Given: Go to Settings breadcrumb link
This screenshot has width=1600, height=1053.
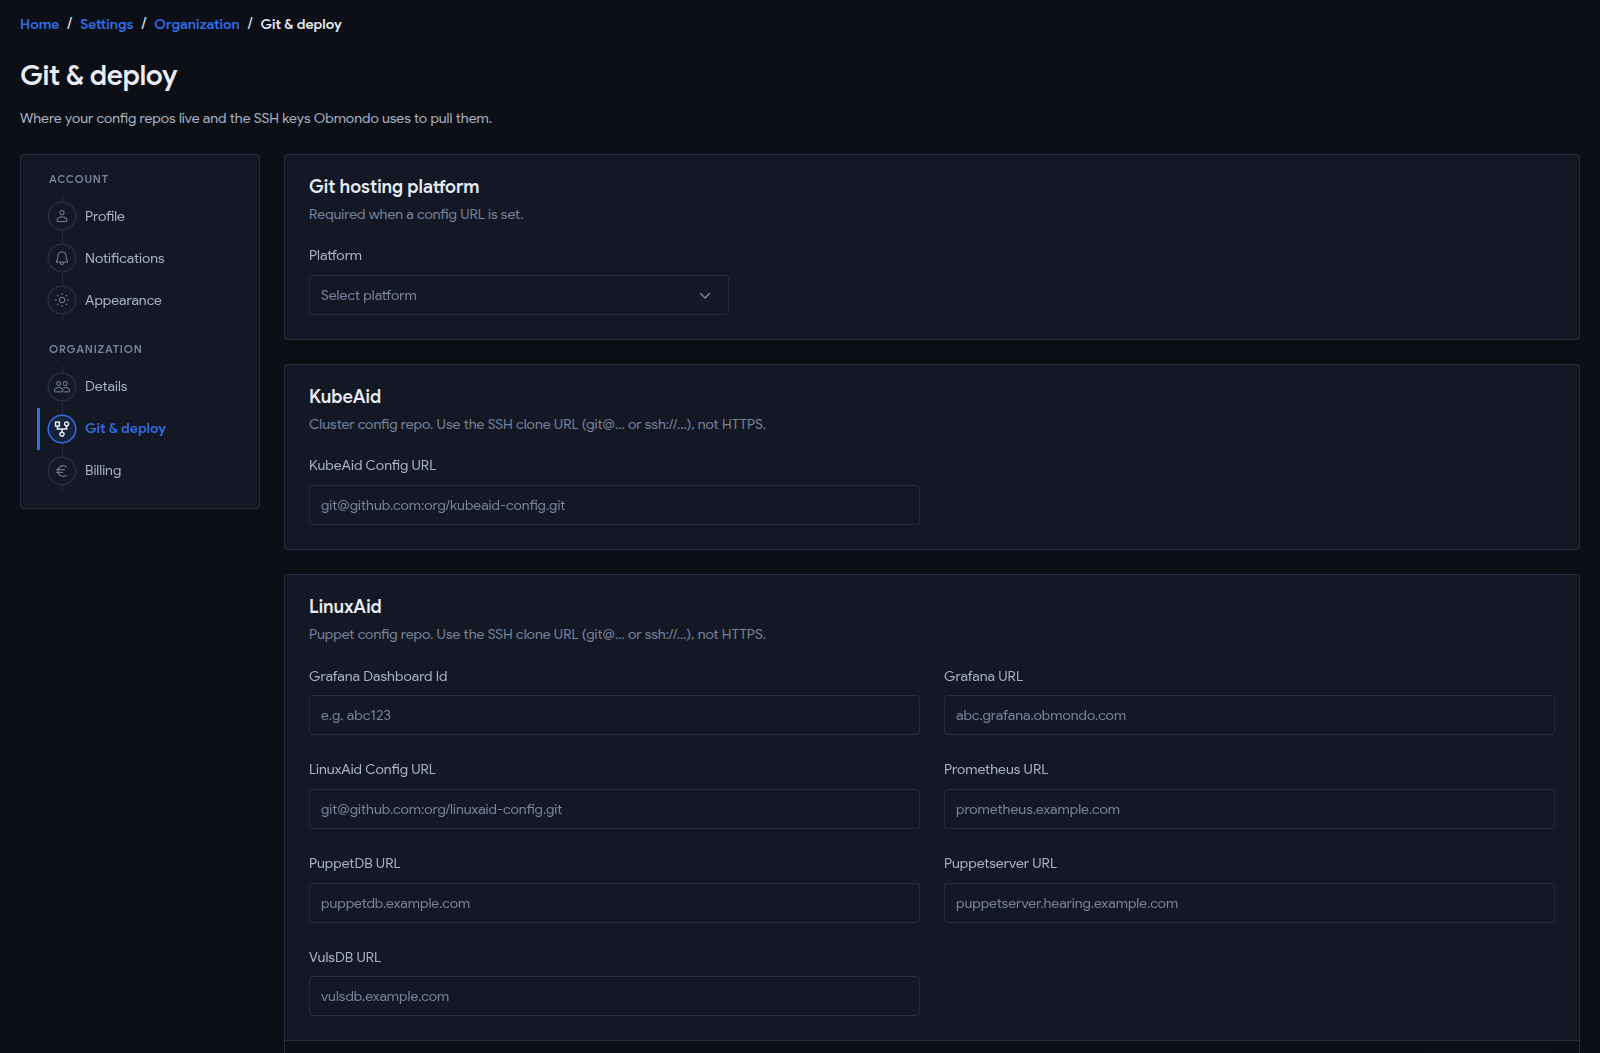Looking at the screenshot, I should [106, 24].
